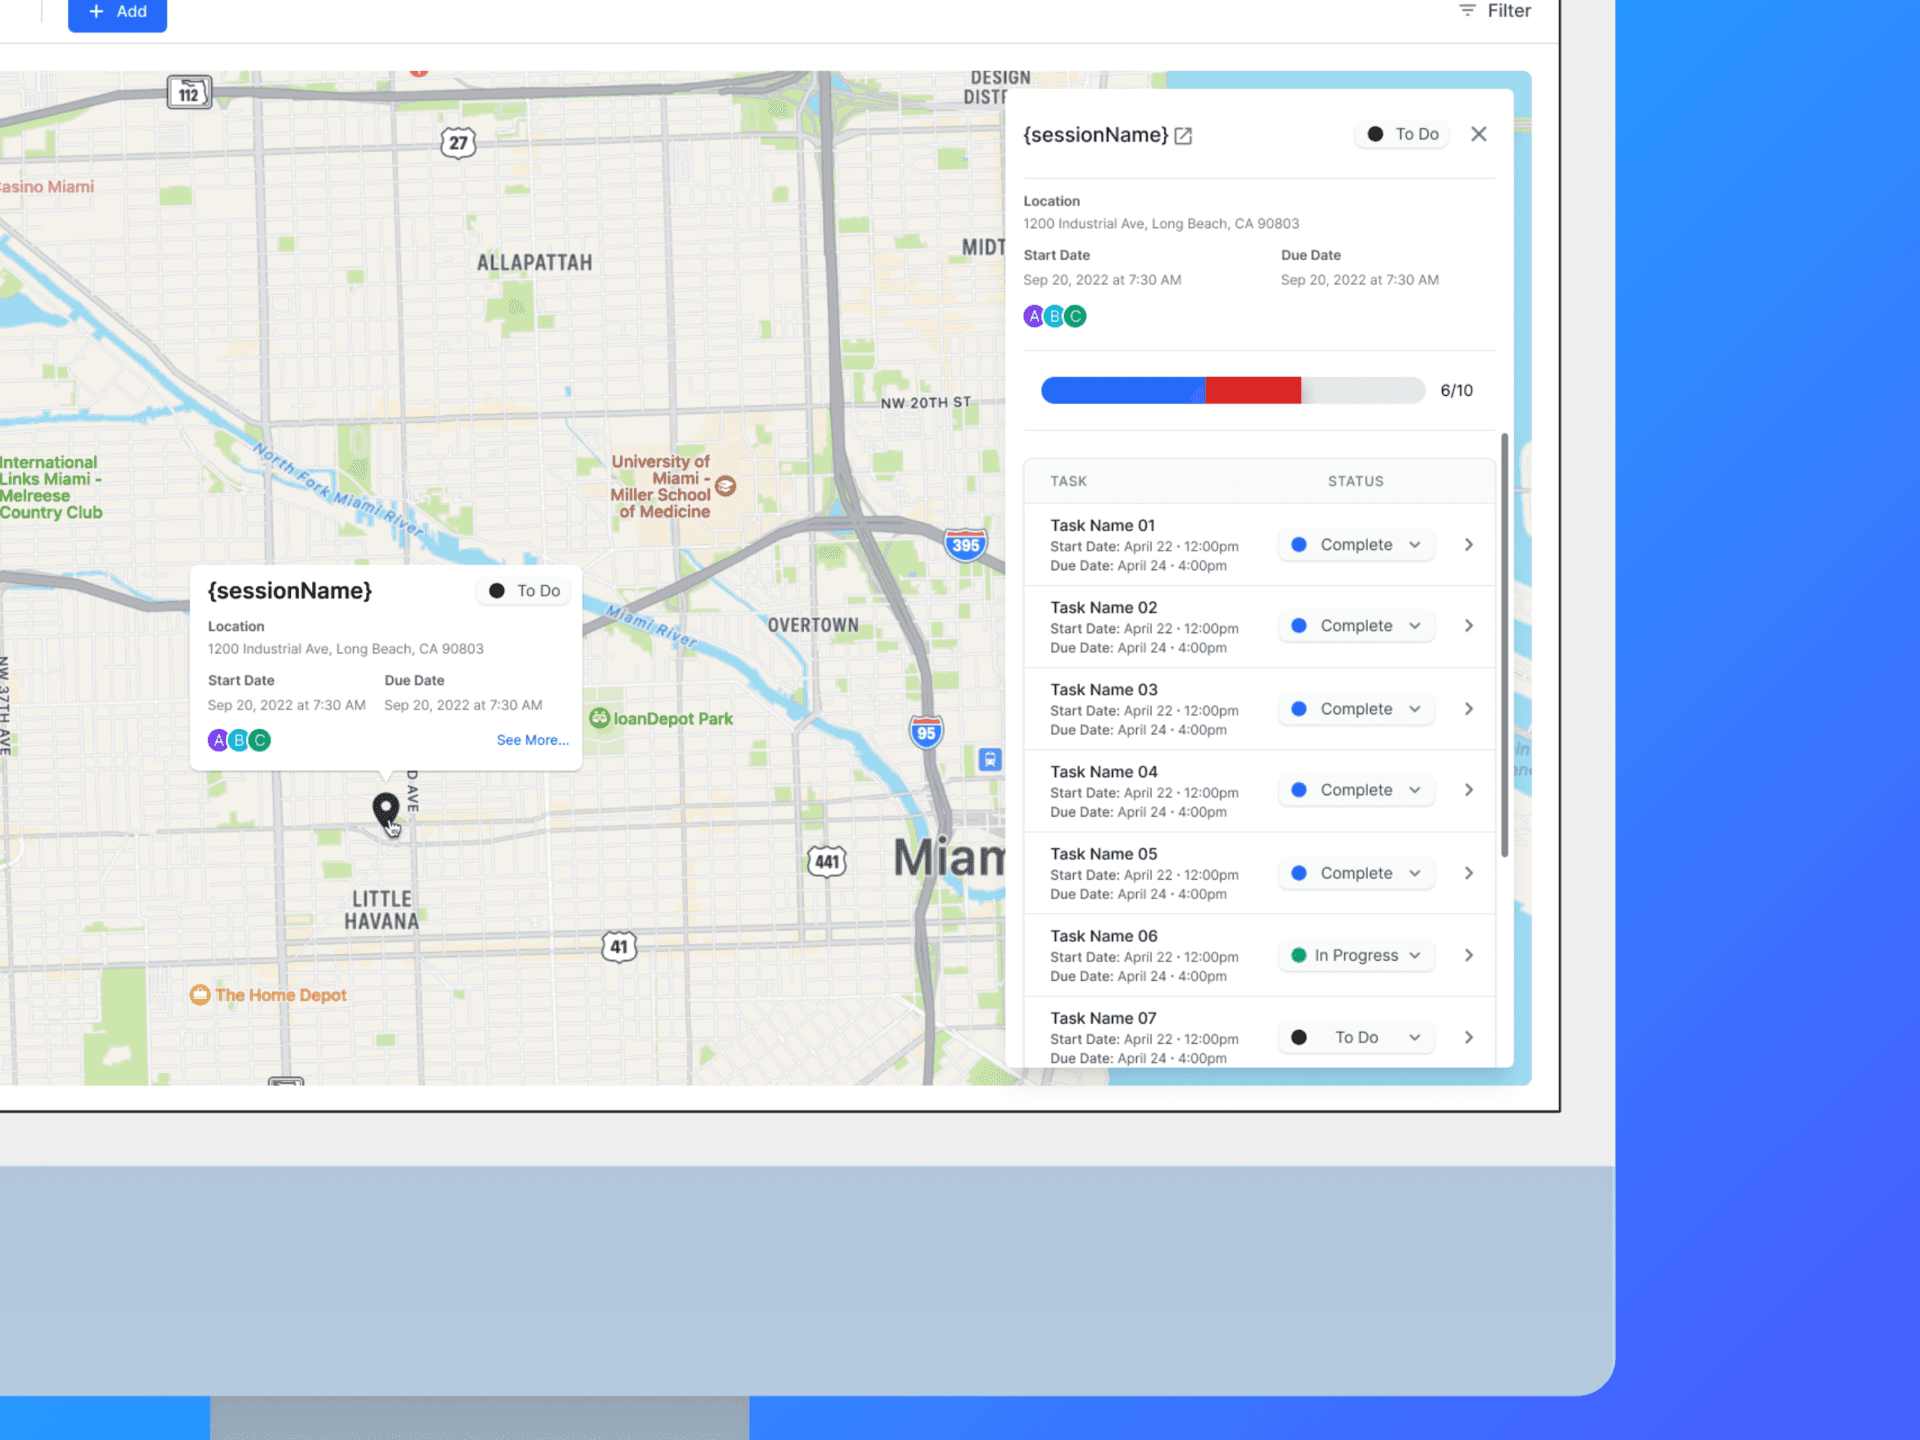Click the loanDepot Park map marker
The image size is (1920, 1440).
[600, 718]
